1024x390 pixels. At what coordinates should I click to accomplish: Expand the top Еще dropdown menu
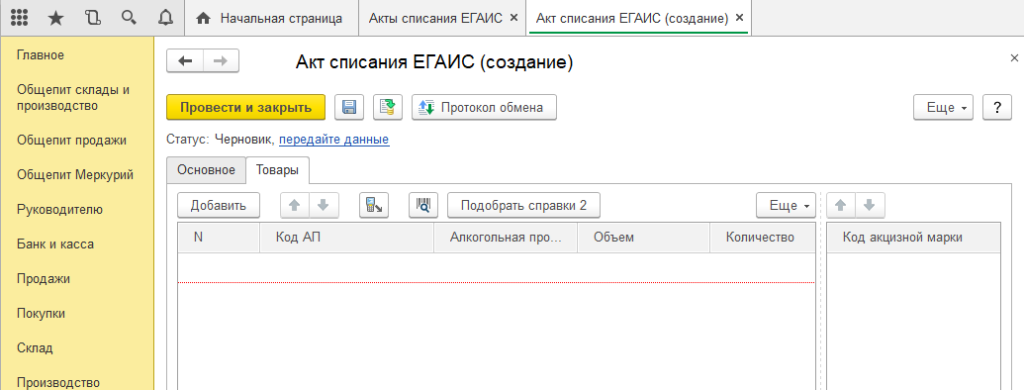click(x=943, y=107)
